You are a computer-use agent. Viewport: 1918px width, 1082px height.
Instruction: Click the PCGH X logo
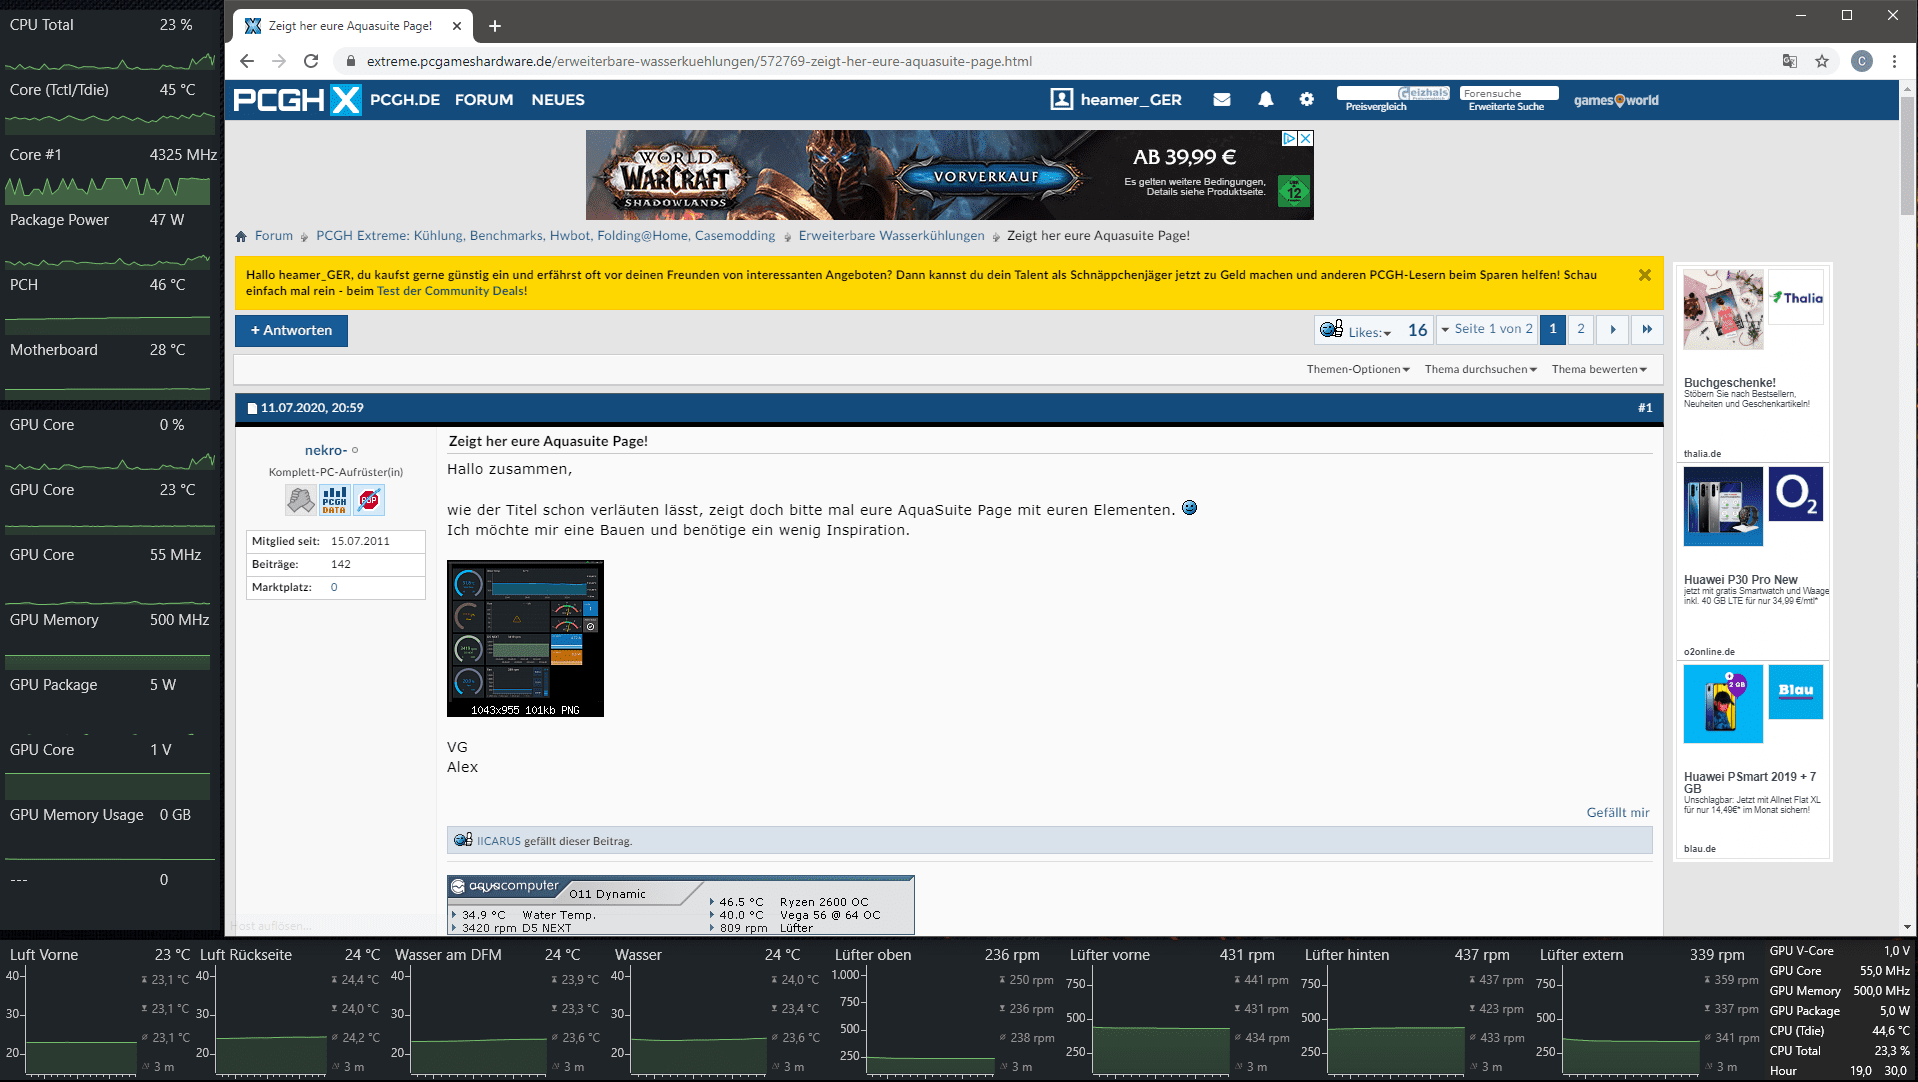tap(297, 100)
